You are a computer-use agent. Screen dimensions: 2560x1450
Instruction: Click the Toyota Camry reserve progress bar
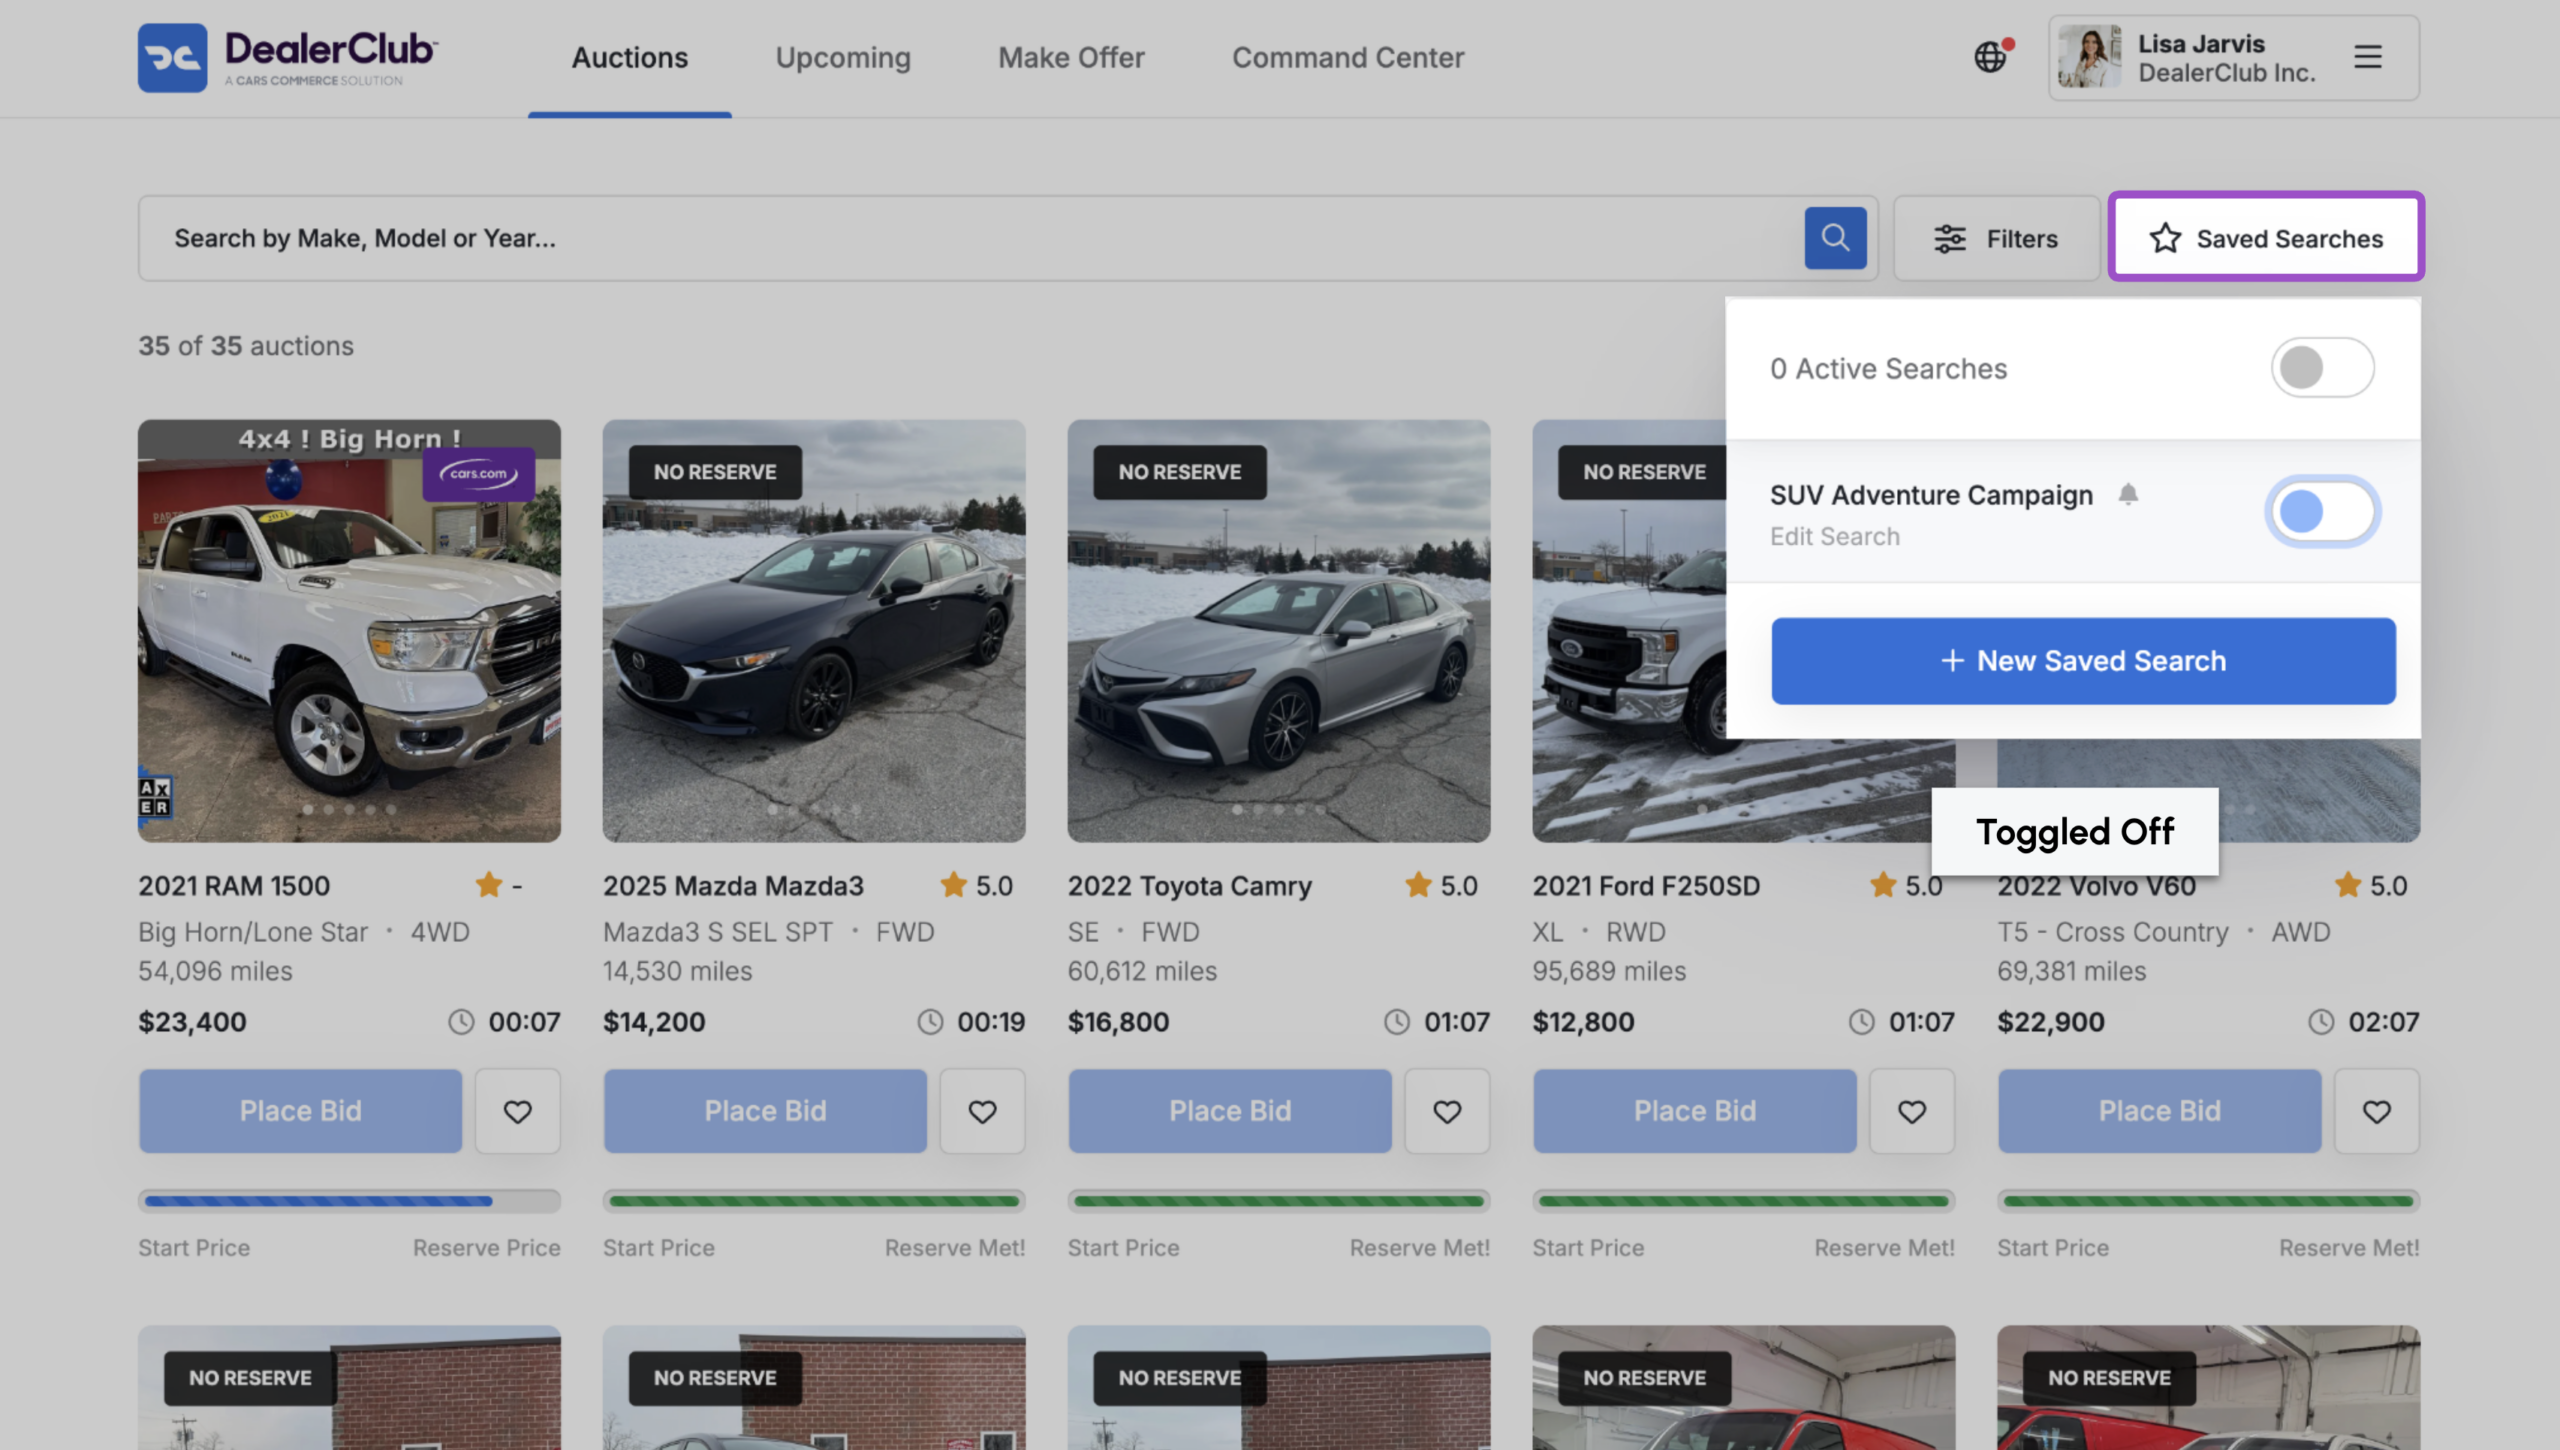tap(1279, 1201)
